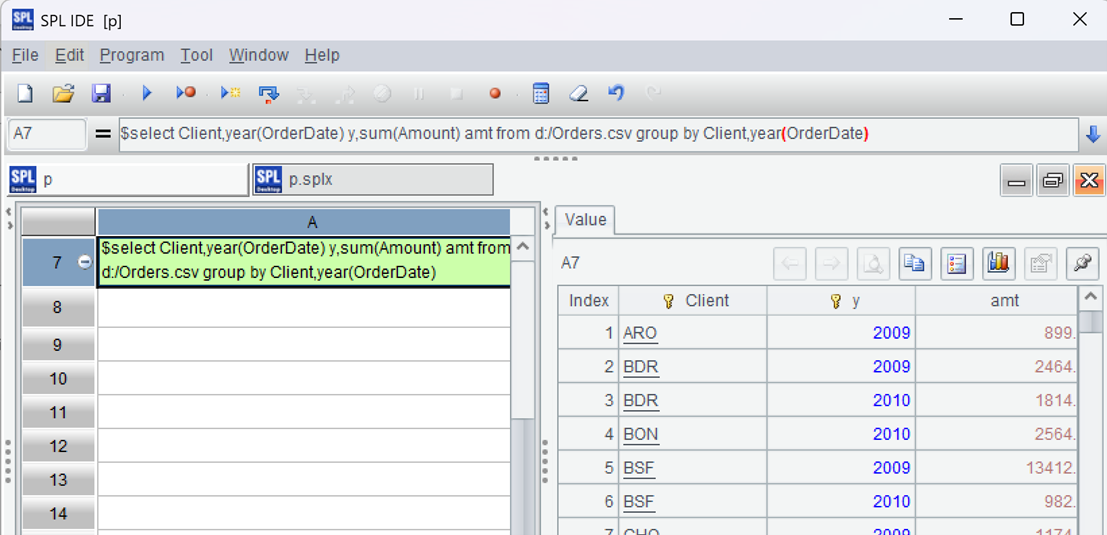The width and height of the screenshot is (1107, 535).
Task: Expand the formula bar with down arrow
Action: coord(1093,134)
